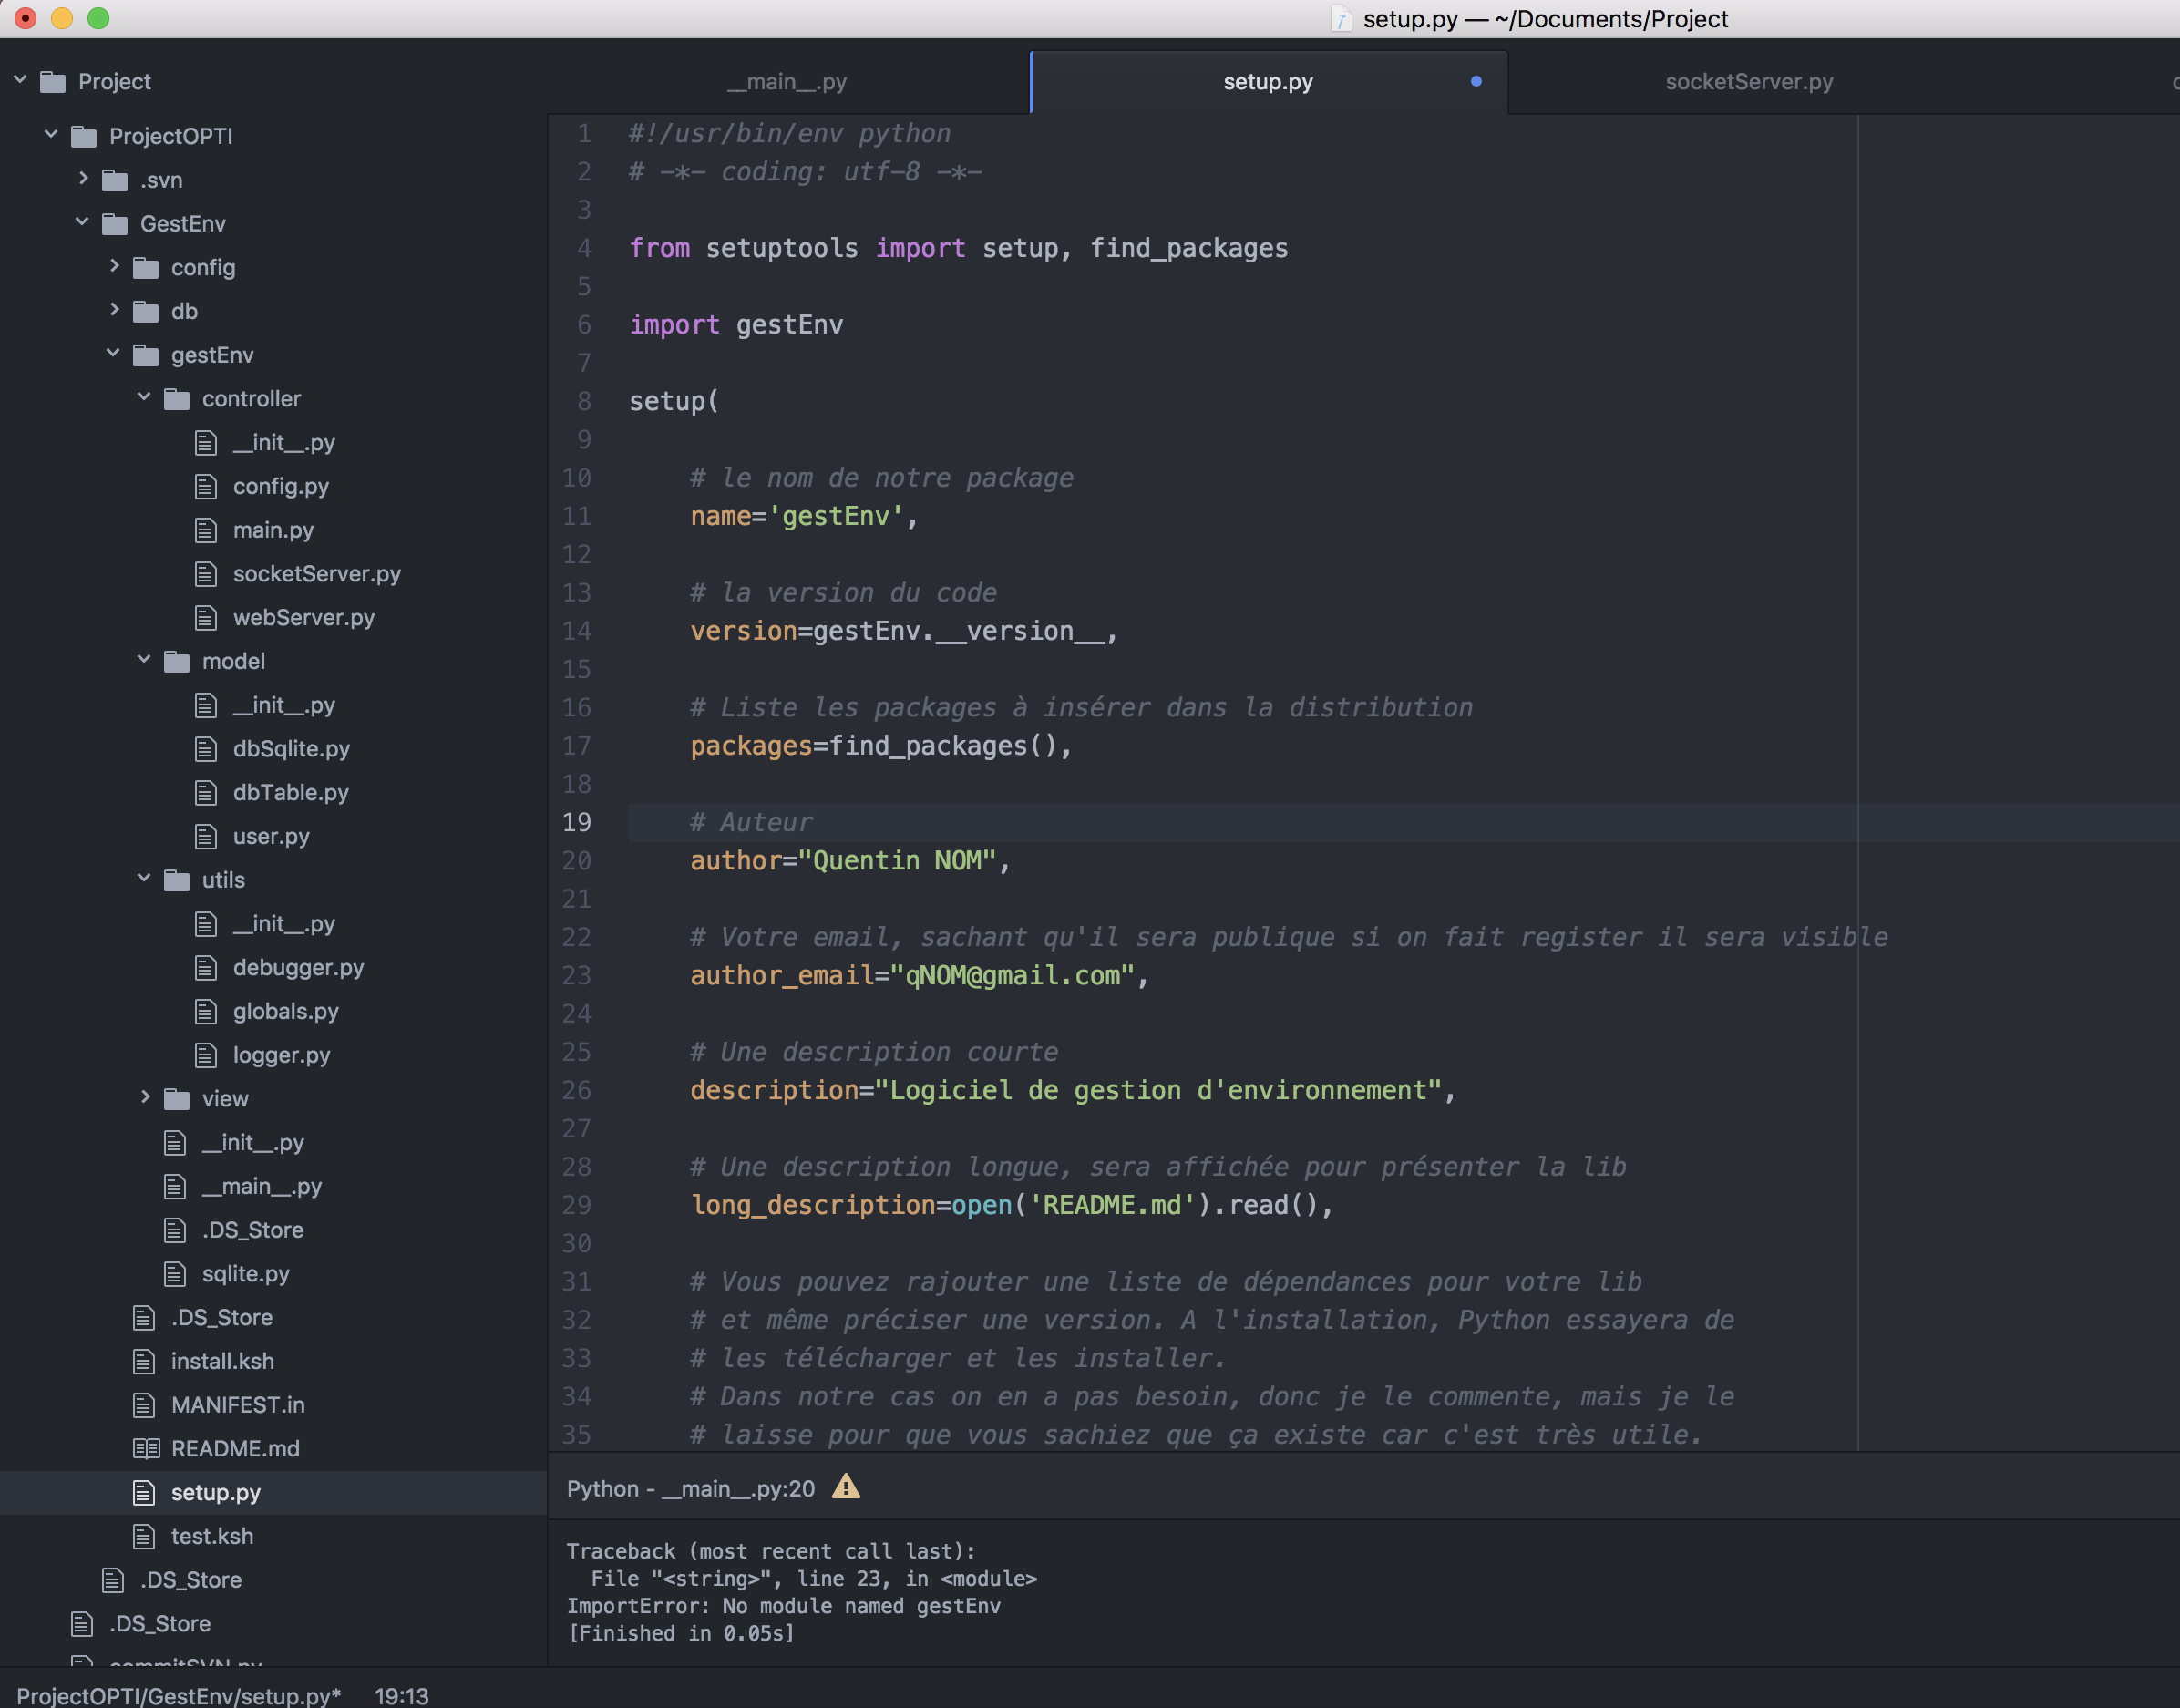This screenshot has height=1708, width=2180.
Task: Click the MANIFEST.in file icon
Action: [x=144, y=1405]
